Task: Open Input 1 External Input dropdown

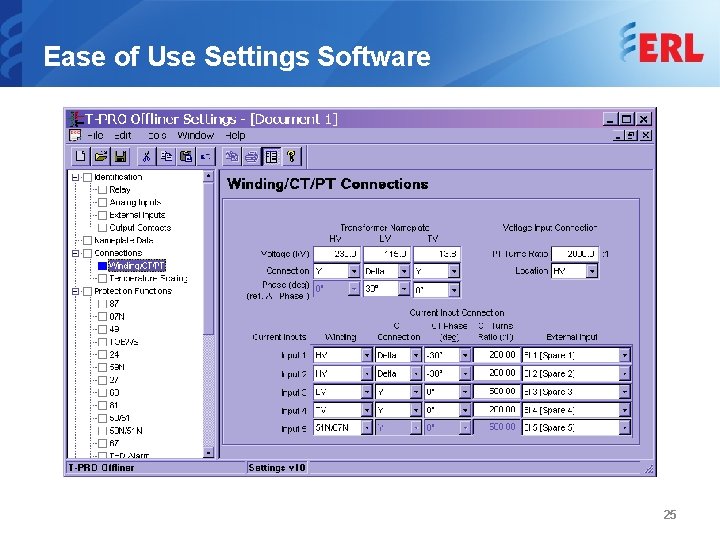Action: tap(624, 355)
